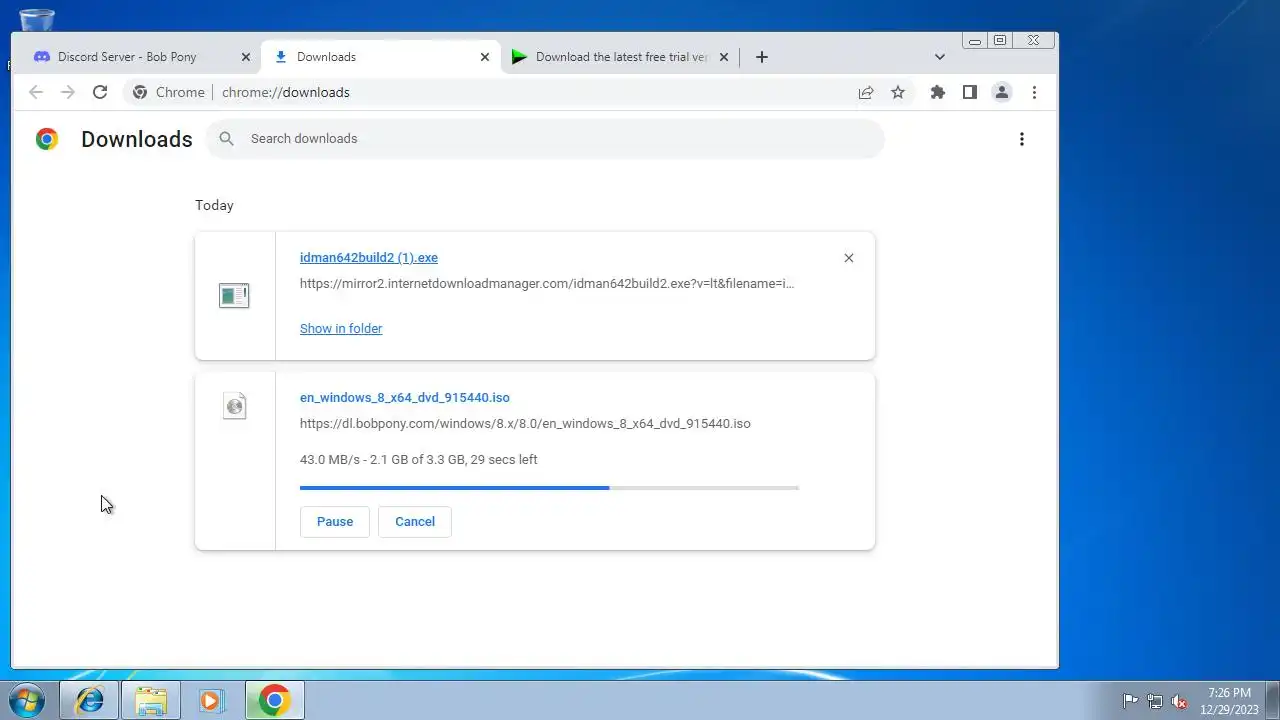
Task: Close the free trial version tab
Action: coord(724,57)
